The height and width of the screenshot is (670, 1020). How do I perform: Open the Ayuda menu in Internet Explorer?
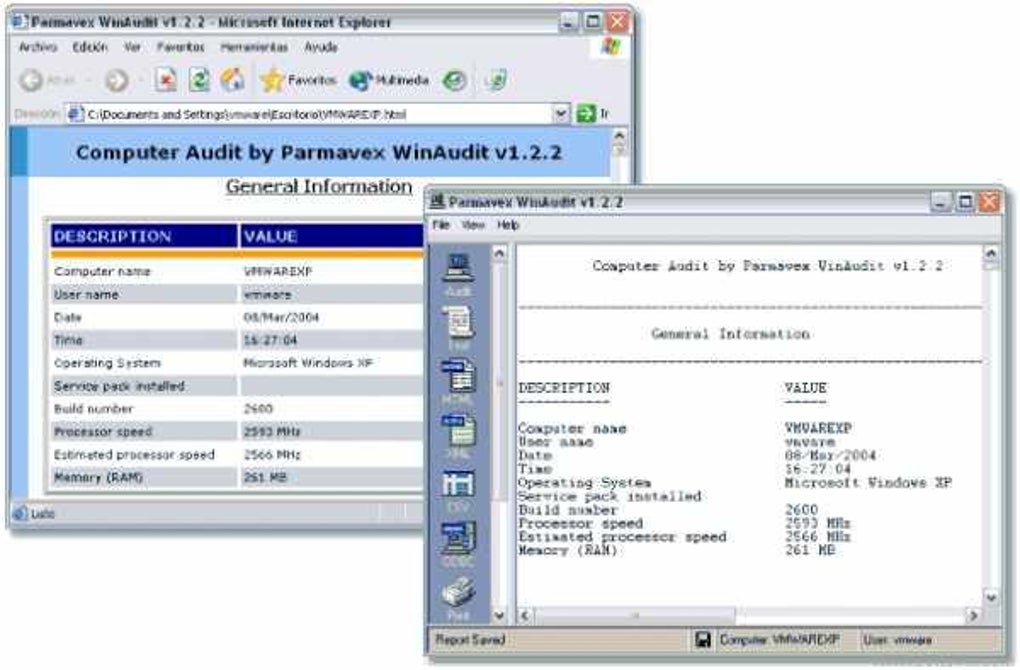tap(321, 47)
